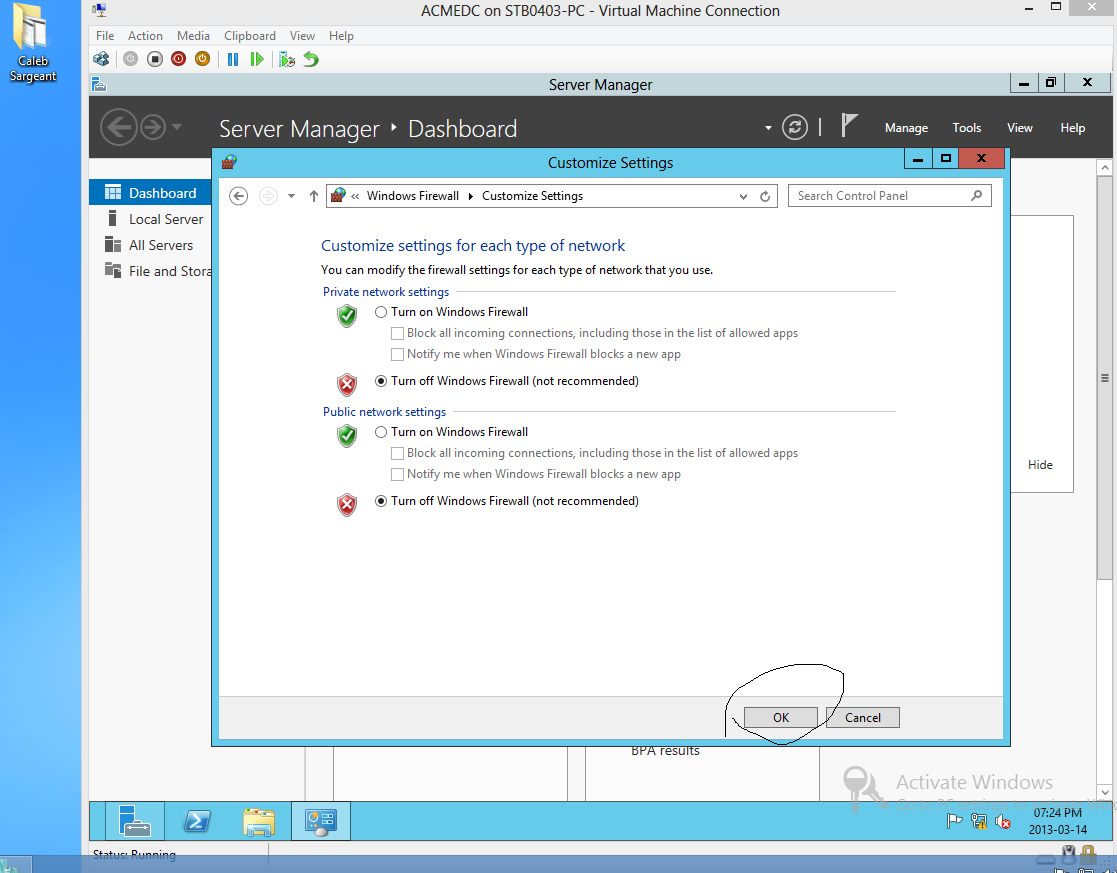Image resolution: width=1117 pixels, height=873 pixels.
Task: Click Server Manager back arrow
Action: tap(118, 128)
